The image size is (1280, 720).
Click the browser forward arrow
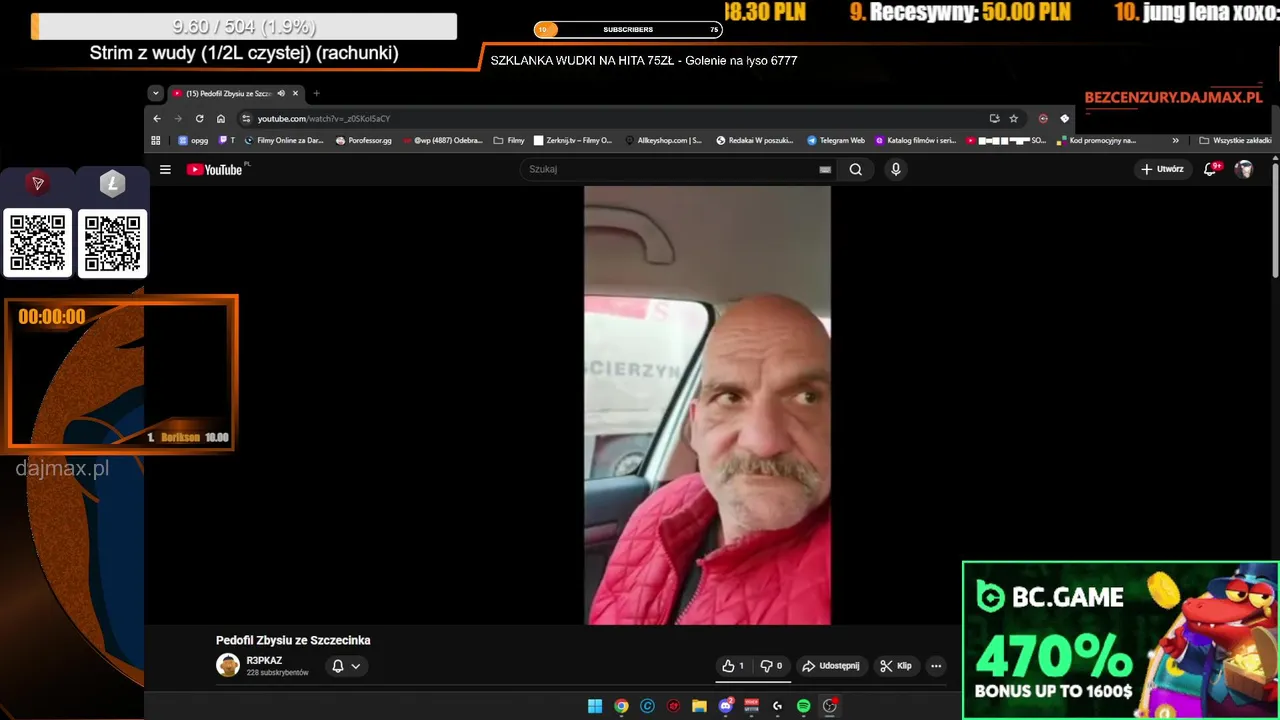pyautogui.click(x=178, y=118)
